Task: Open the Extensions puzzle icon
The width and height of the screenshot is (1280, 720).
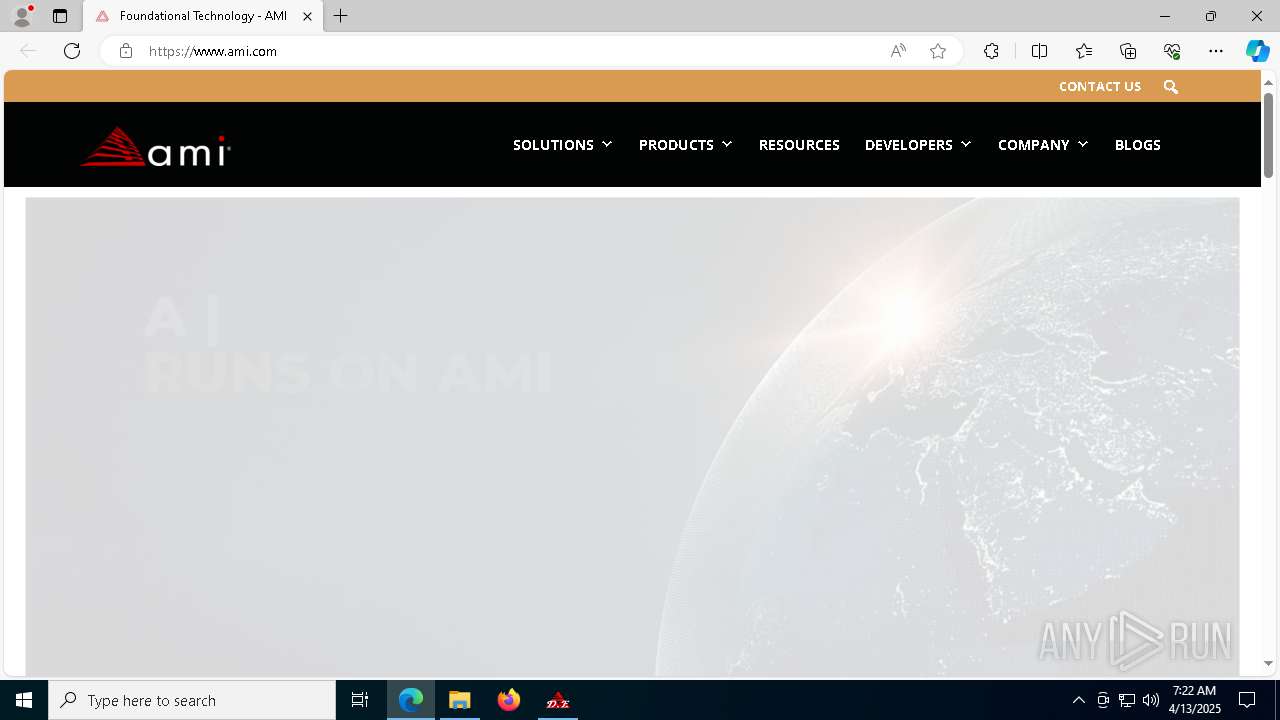Action: [991, 51]
